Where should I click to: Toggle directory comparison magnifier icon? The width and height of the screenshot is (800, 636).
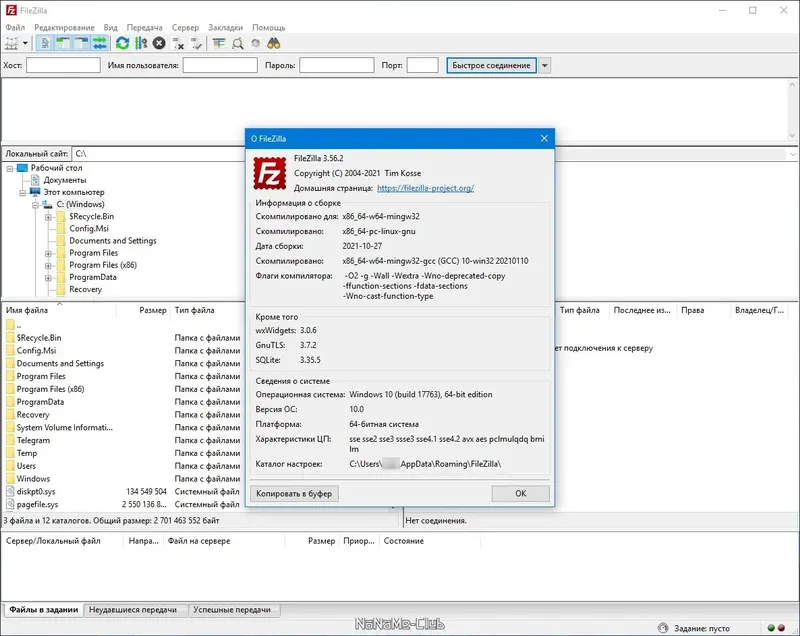tap(237, 44)
